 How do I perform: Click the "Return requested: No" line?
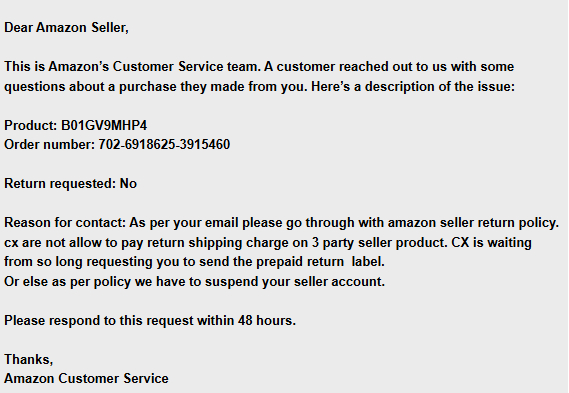point(70,184)
